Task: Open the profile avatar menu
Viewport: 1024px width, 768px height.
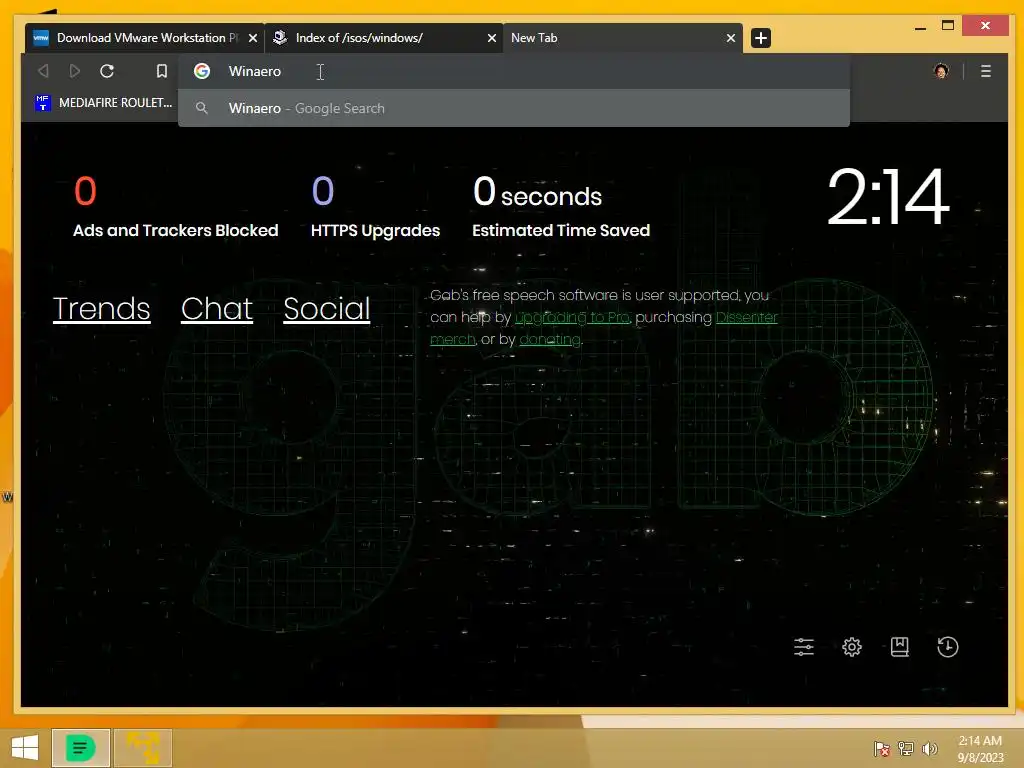Action: [940, 71]
